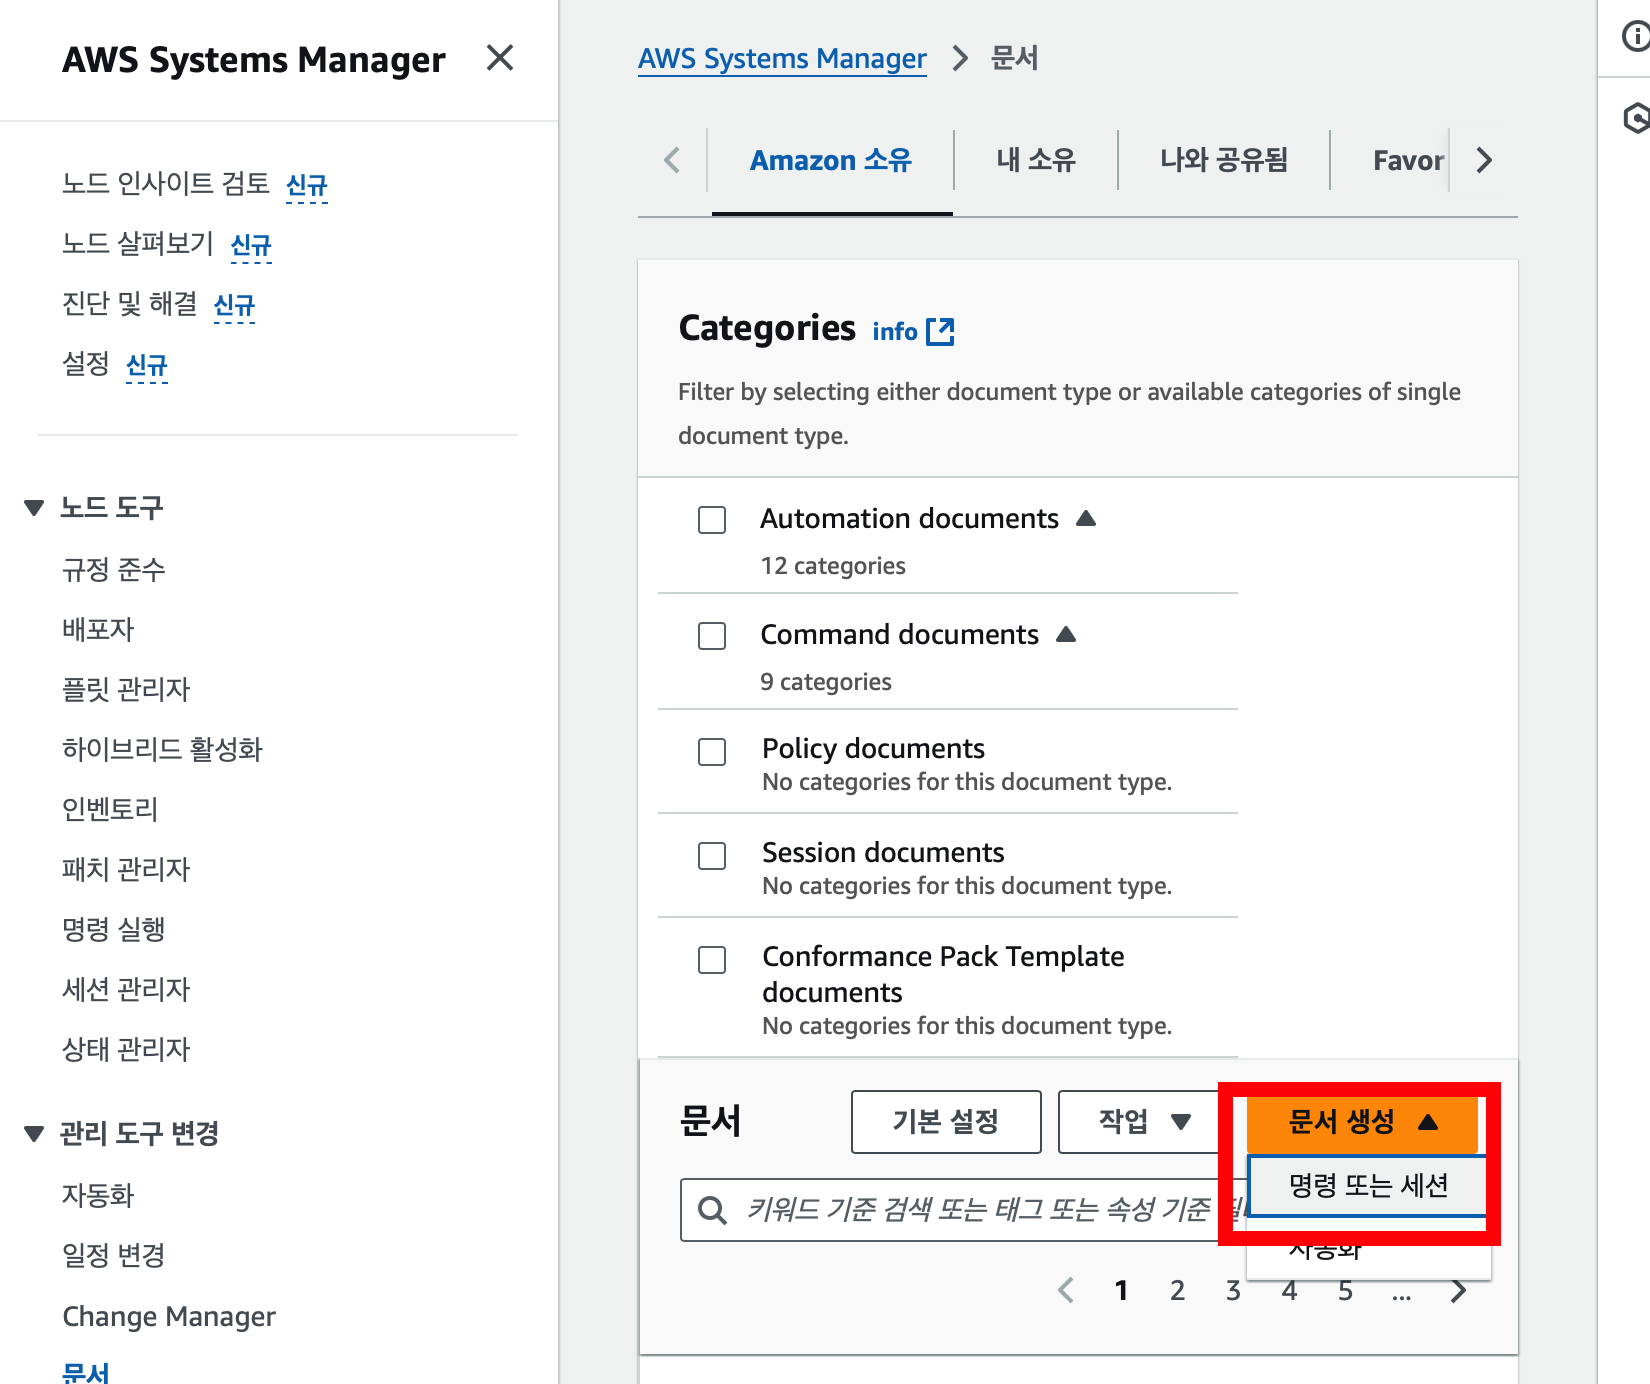Image resolution: width=1650 pixels, height=1384 pixels.
Task: Go to 자동화 in sidebar
Action: tap(98, 1196)
